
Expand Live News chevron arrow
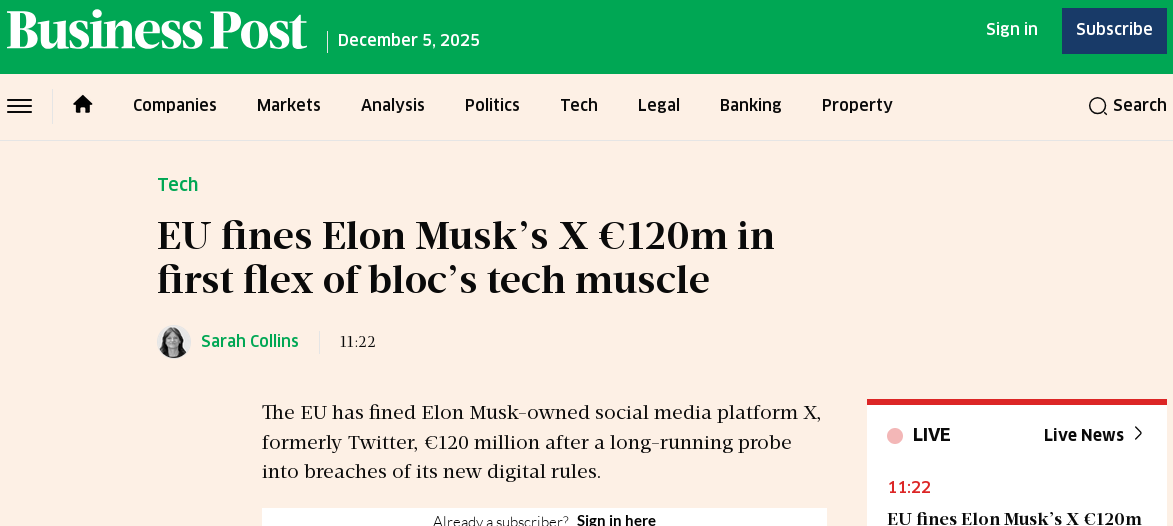click(x=1138, y=434)
